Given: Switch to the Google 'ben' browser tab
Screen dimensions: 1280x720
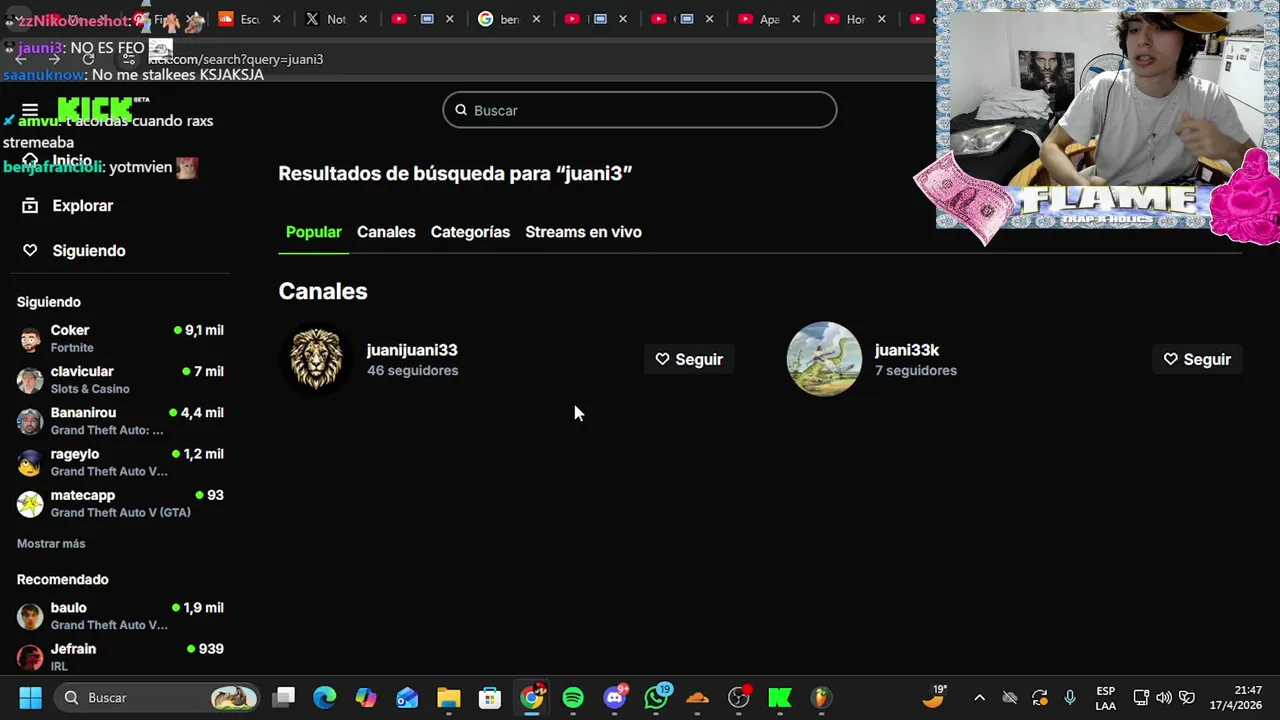Looking at the screenshot, I should [509, 19].
